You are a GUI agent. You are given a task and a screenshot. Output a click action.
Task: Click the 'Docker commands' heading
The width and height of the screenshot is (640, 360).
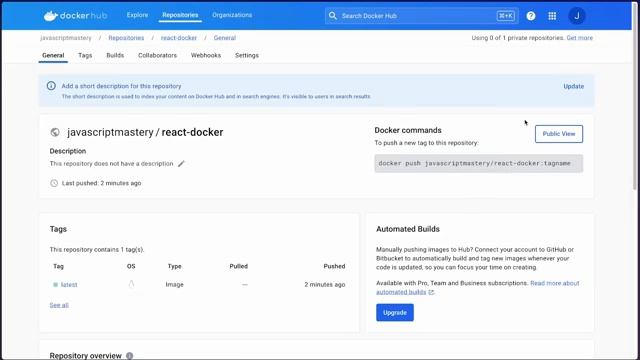pos(408,130)
